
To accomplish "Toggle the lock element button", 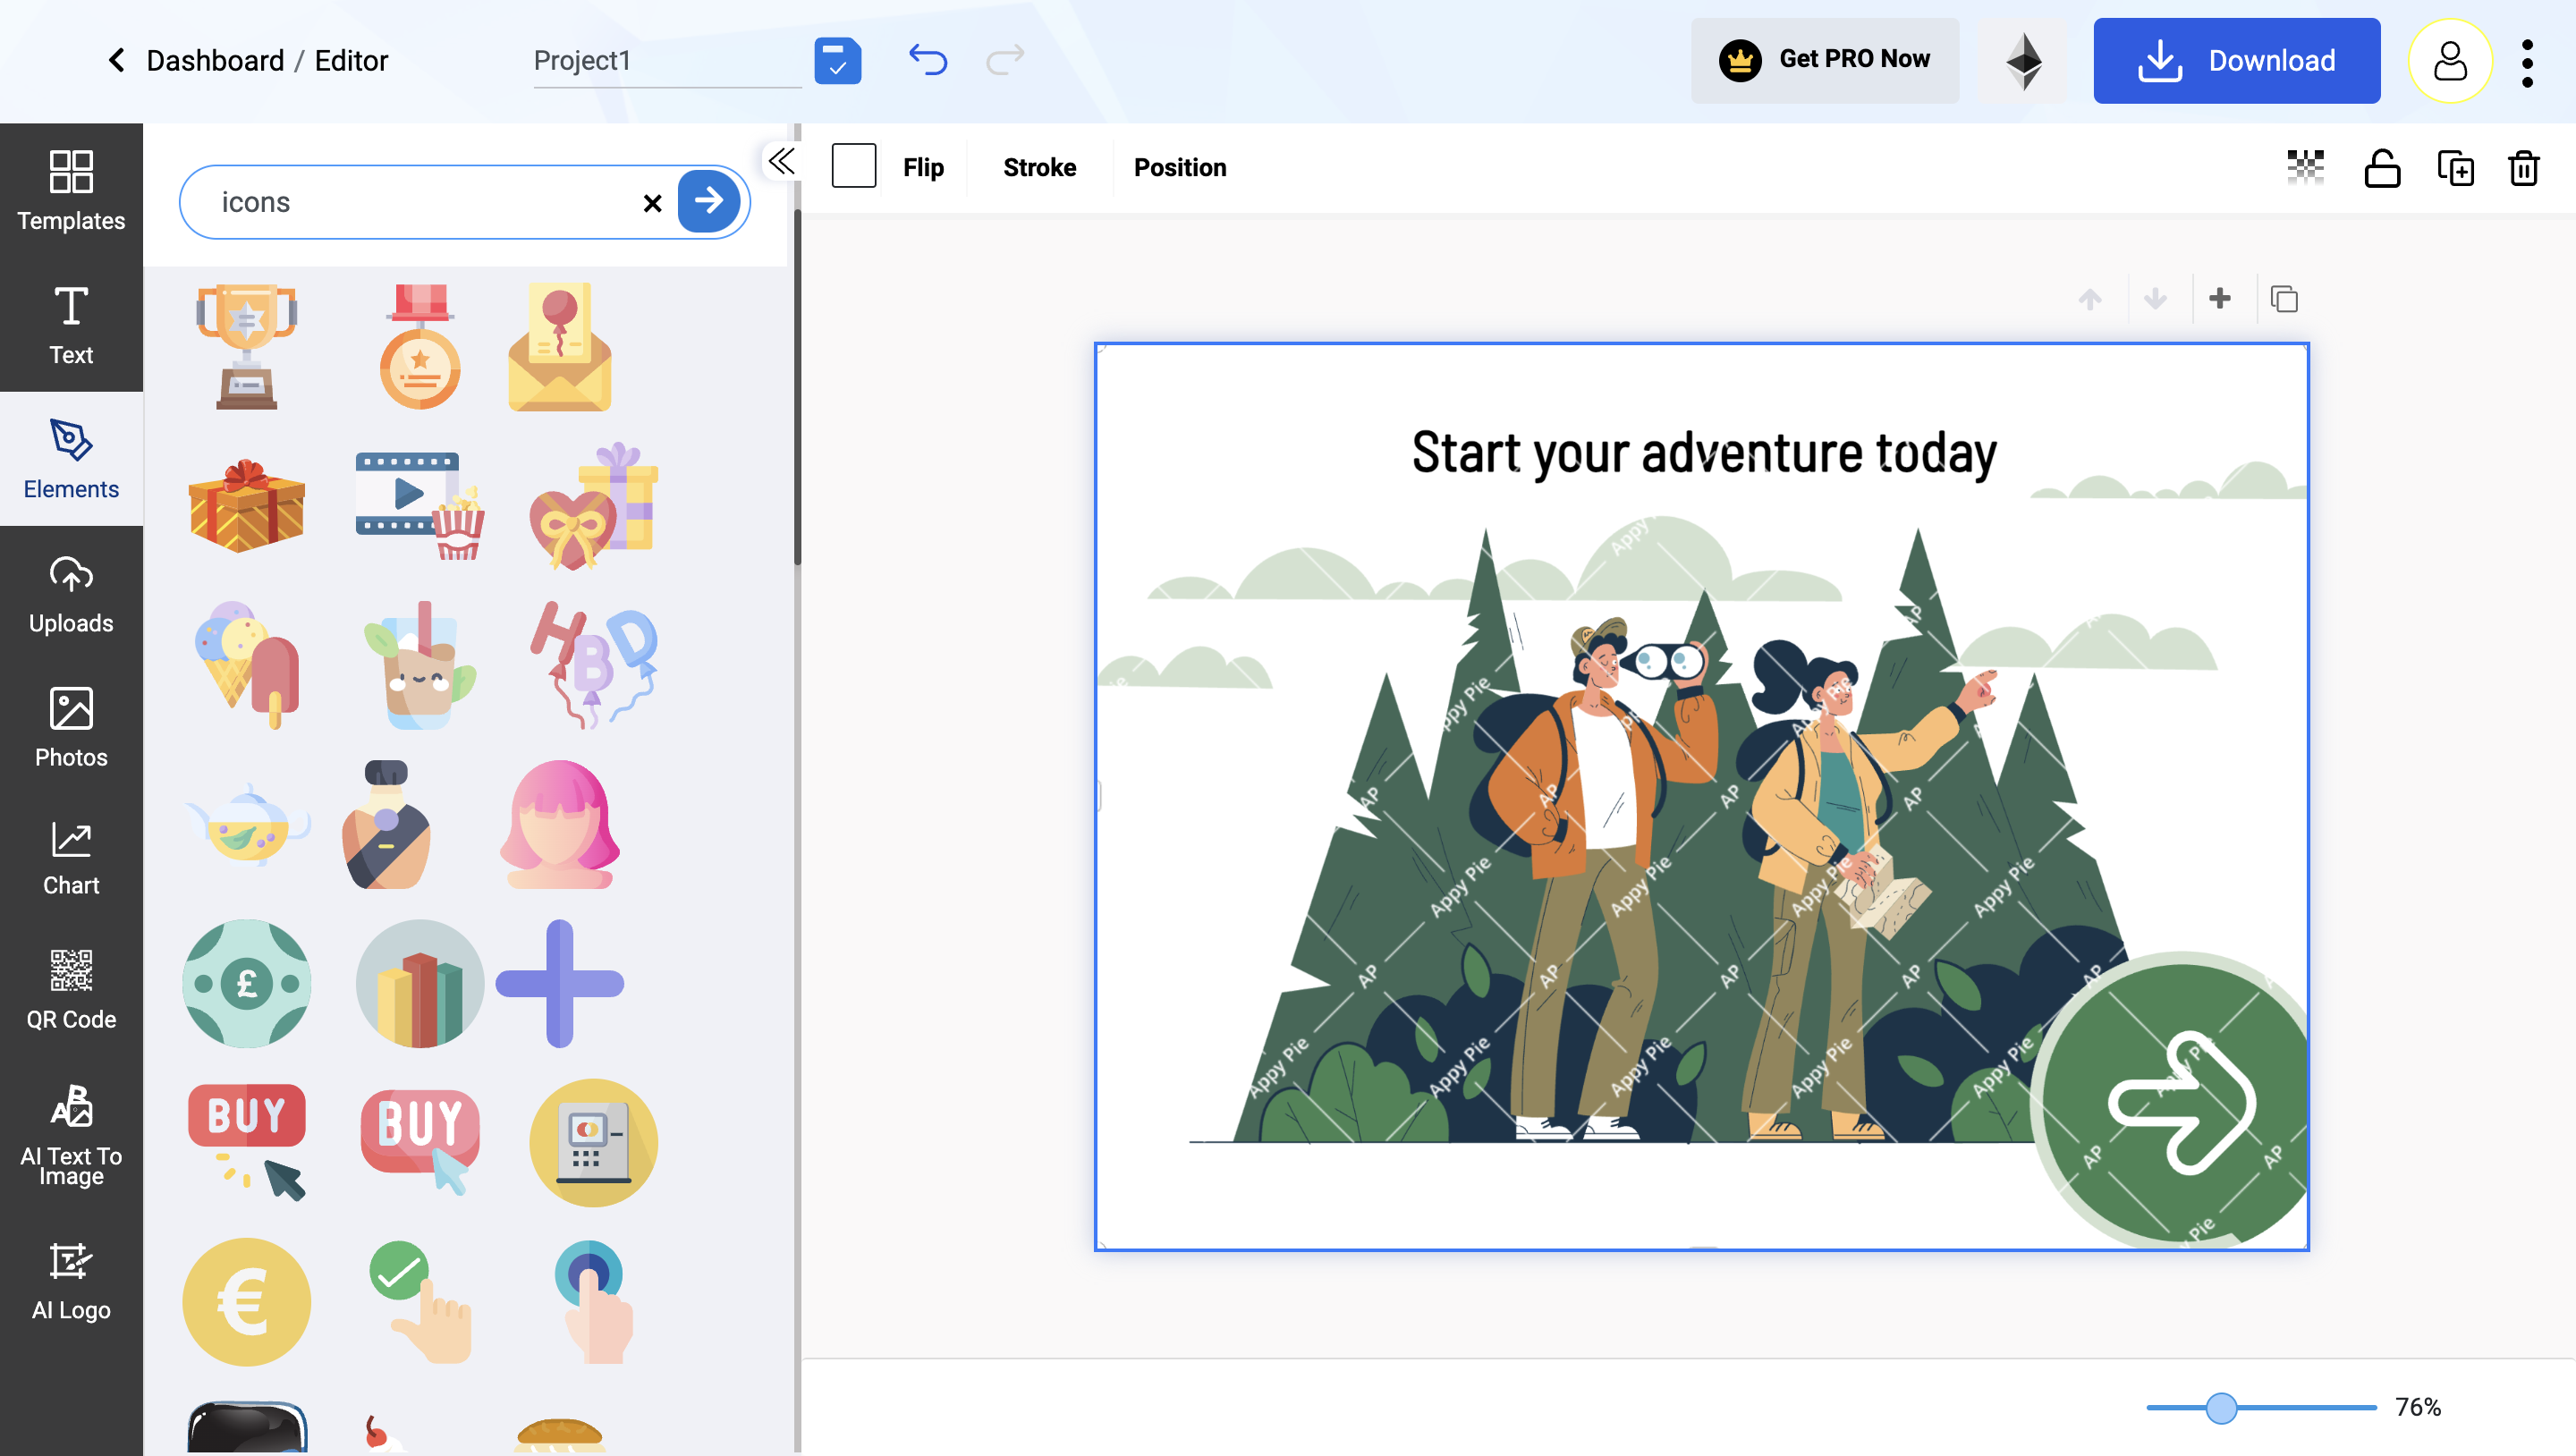I will 2381,166.
